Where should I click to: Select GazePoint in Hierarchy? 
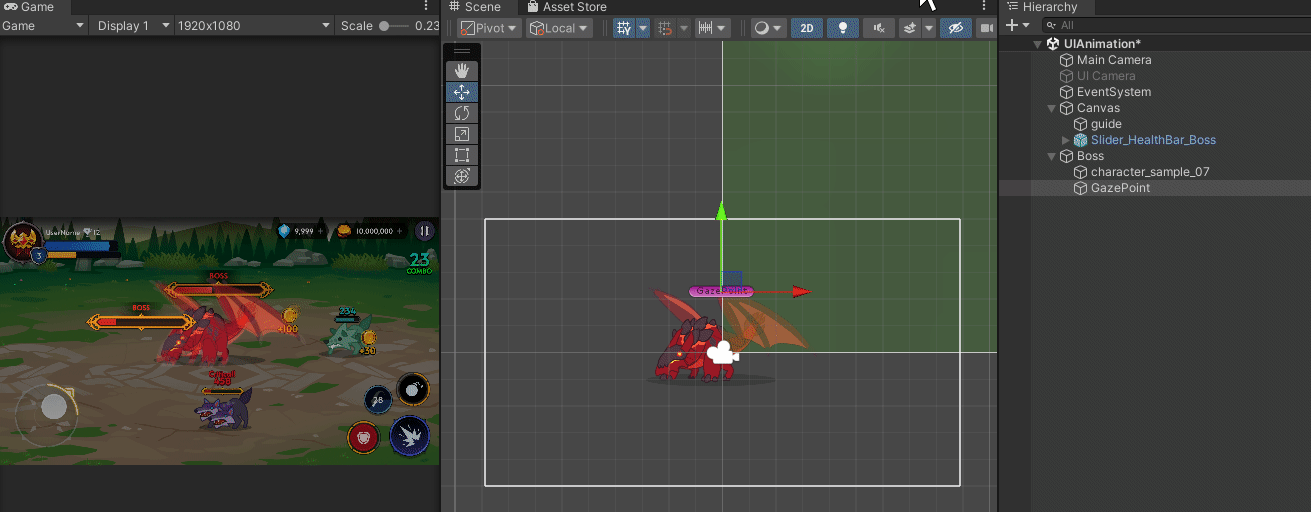coord(1120,188)
